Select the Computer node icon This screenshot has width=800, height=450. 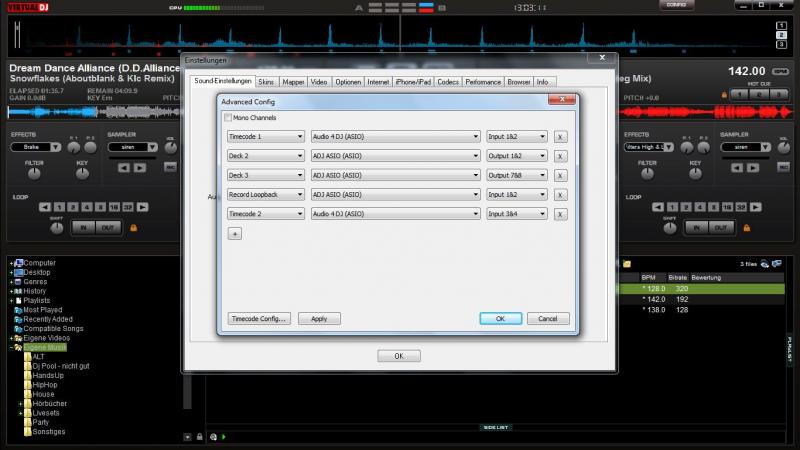coord(19,263)
